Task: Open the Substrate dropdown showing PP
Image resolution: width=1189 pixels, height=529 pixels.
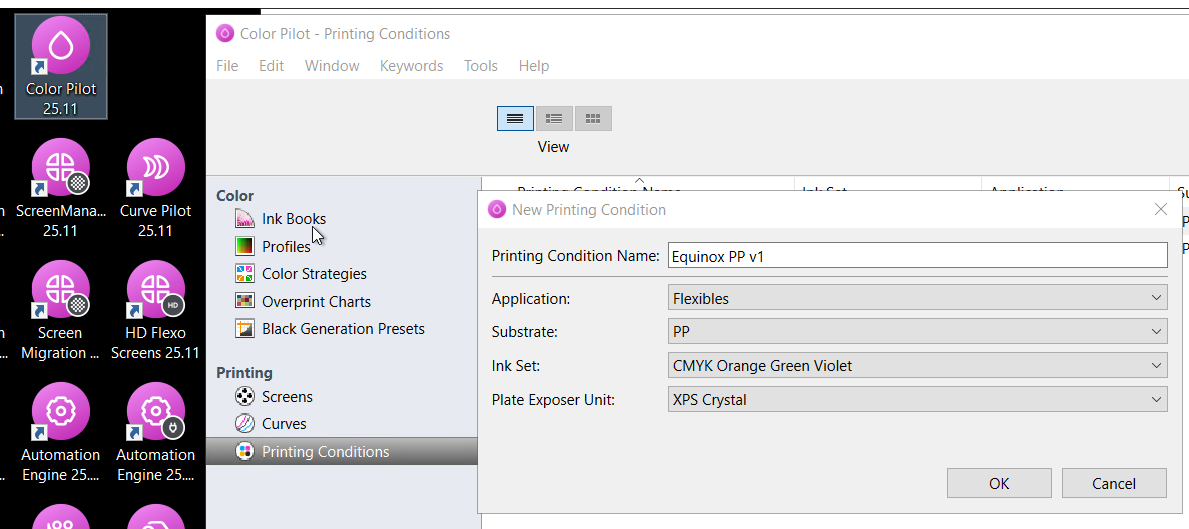Action: [x=918, y=332]
